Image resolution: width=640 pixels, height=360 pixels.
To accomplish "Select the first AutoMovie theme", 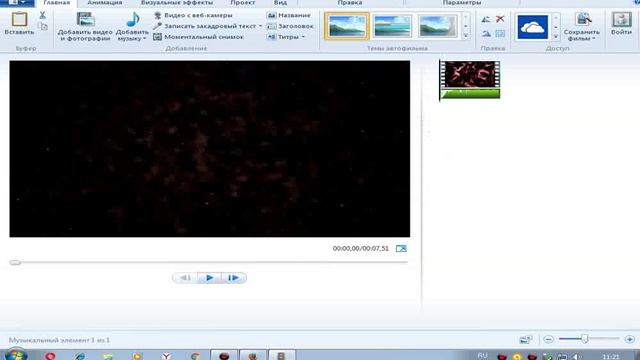I will pyautogui.click(x=347, y=26).
